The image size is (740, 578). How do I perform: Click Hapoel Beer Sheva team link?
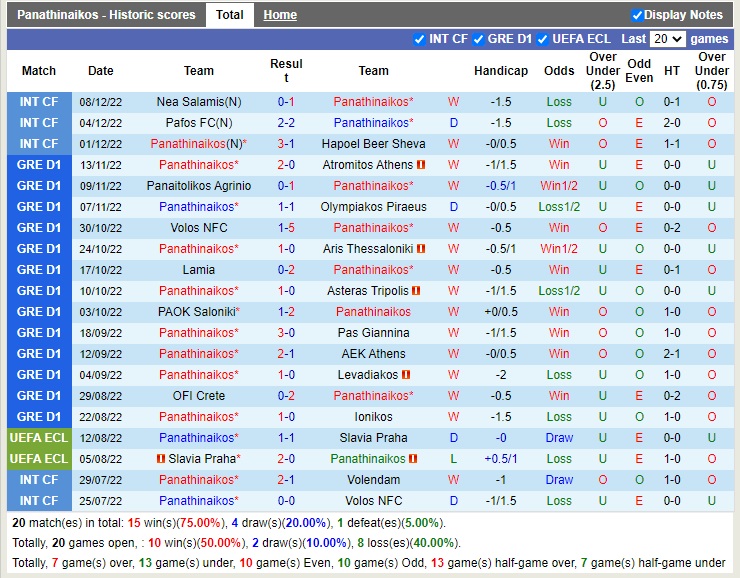point(373,144)
